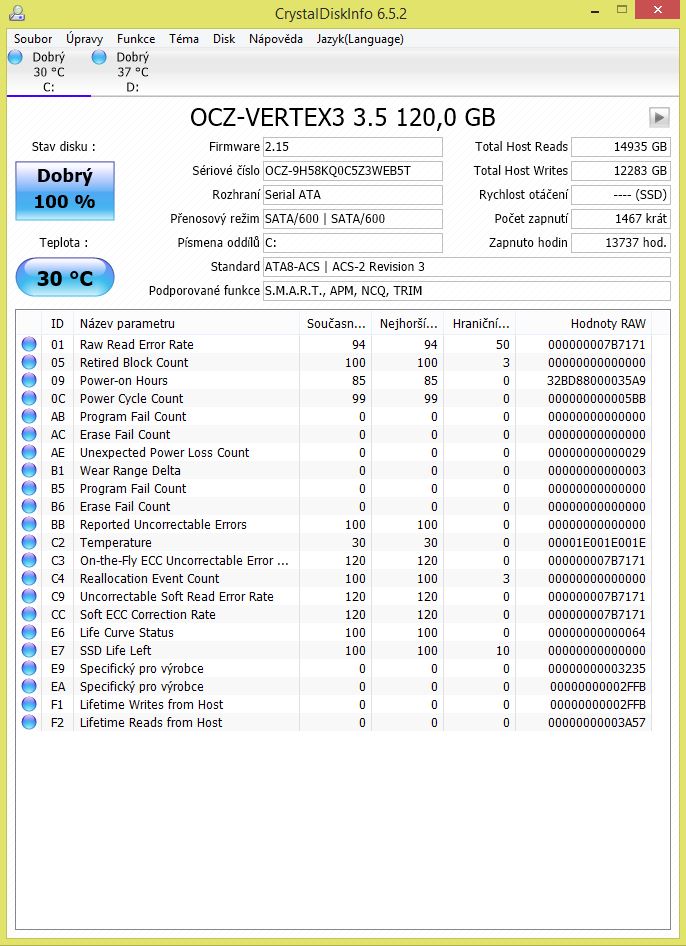Click the Sériové číslo serial number field
The width and height of the screenshot is (686, 946).
(x=353, y=171)
